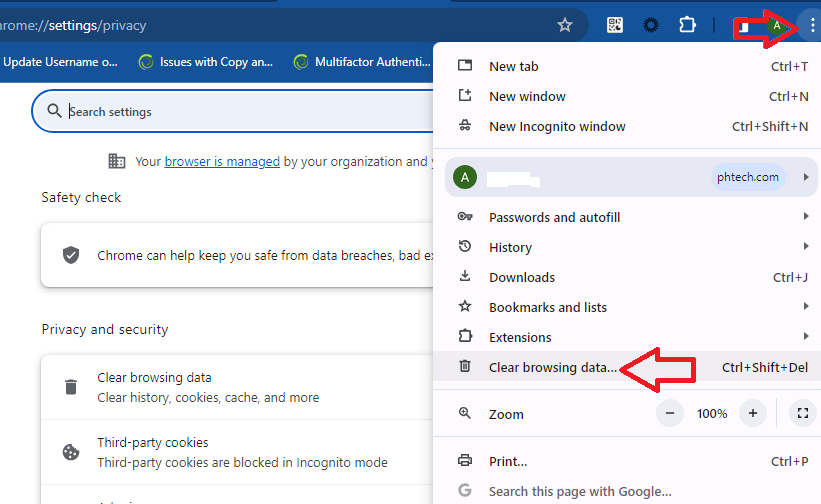Image resolution: width=821 pixels, height=504 pixels.
Task: Open Clear browsing data settings row
Action: 237,387
